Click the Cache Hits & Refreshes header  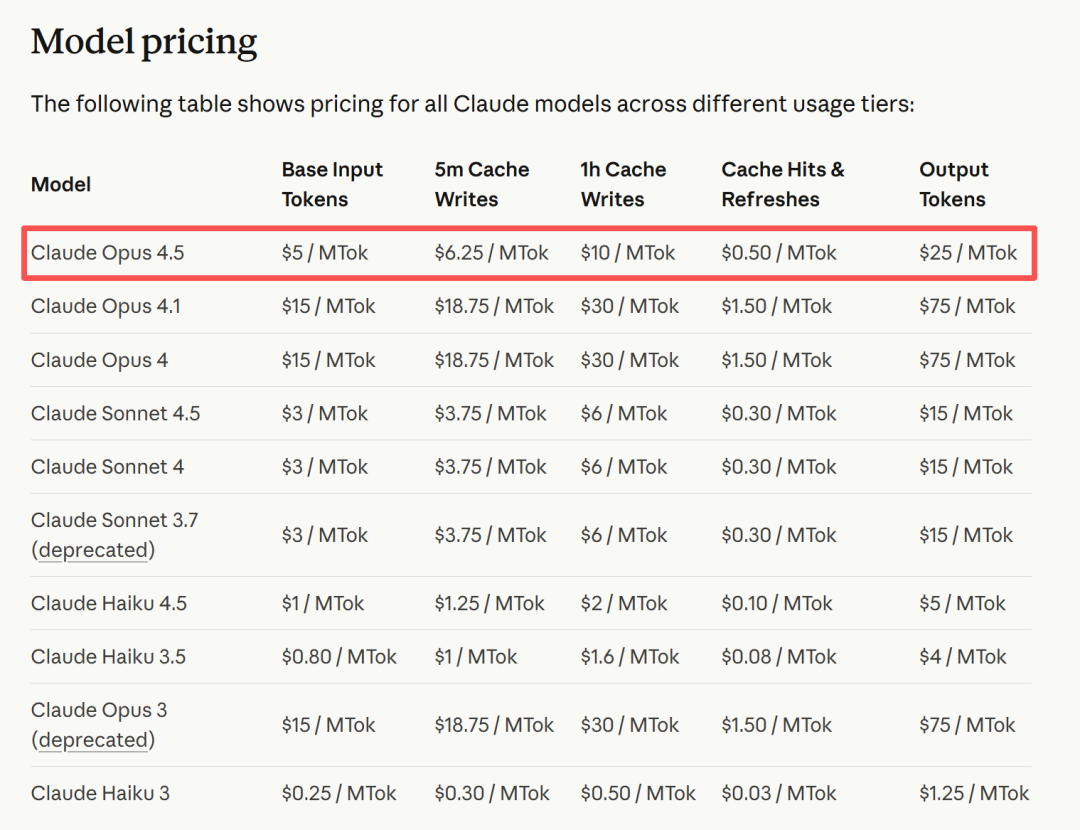click(x=783, y=184)
